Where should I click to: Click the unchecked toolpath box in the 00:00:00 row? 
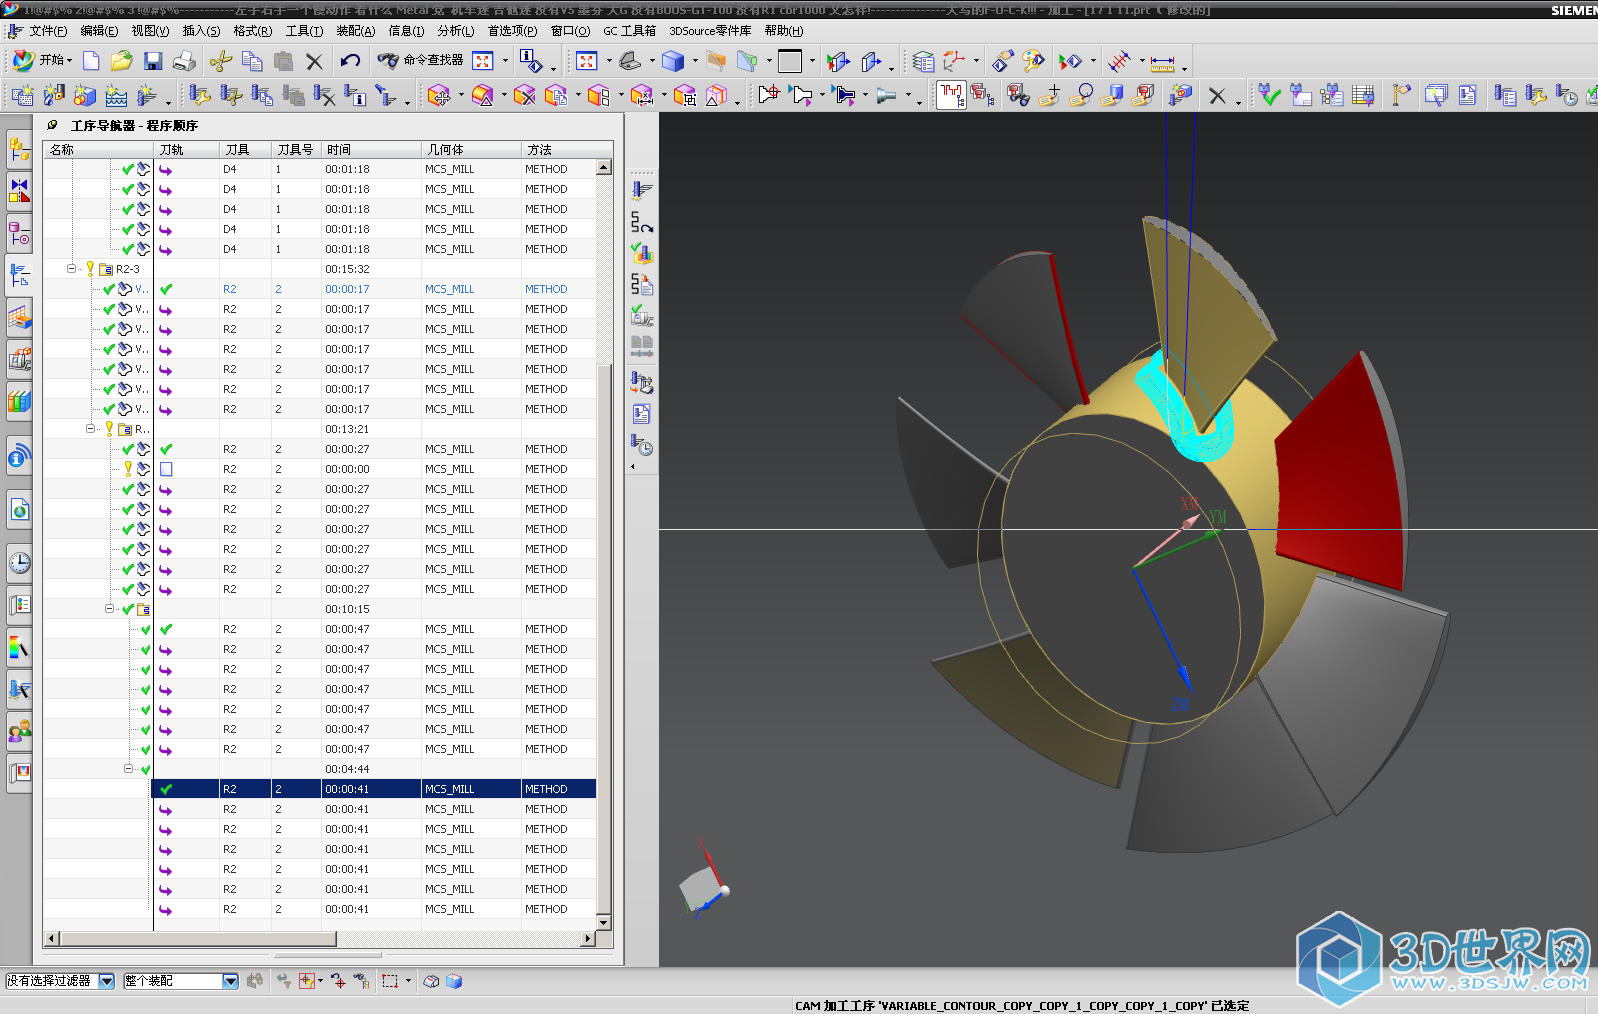click(166, 469)
